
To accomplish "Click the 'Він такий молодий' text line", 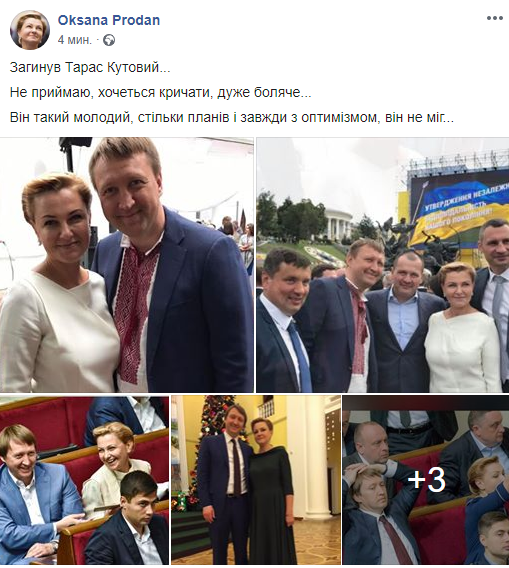I will point(232,118).
